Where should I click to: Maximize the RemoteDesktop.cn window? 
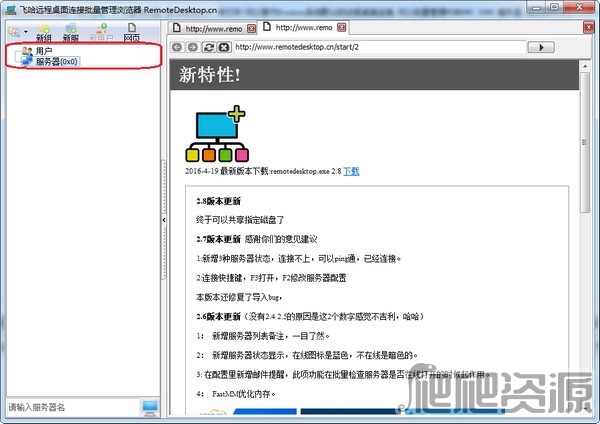554,7
